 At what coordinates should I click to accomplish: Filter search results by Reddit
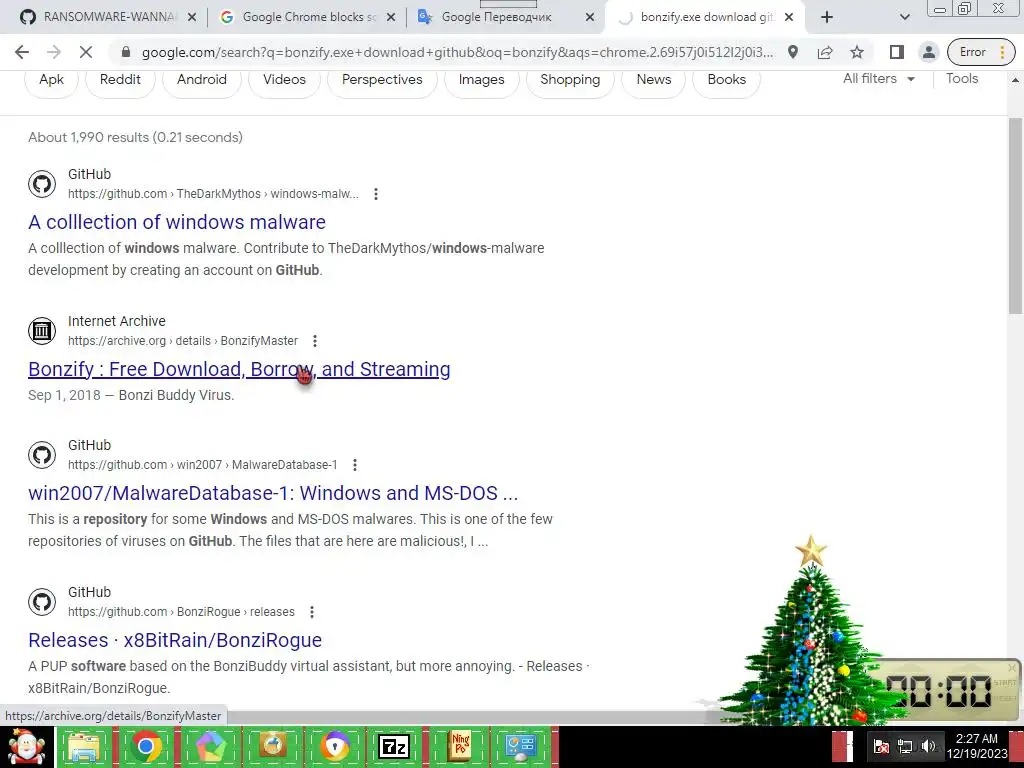[x=120, y=80]
